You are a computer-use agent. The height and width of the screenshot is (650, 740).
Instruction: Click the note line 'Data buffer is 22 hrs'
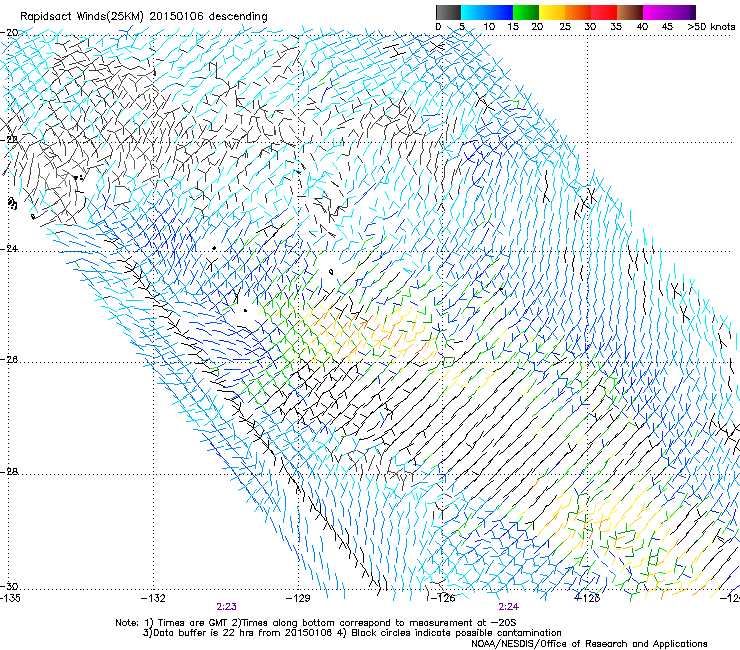pos(352,633)
